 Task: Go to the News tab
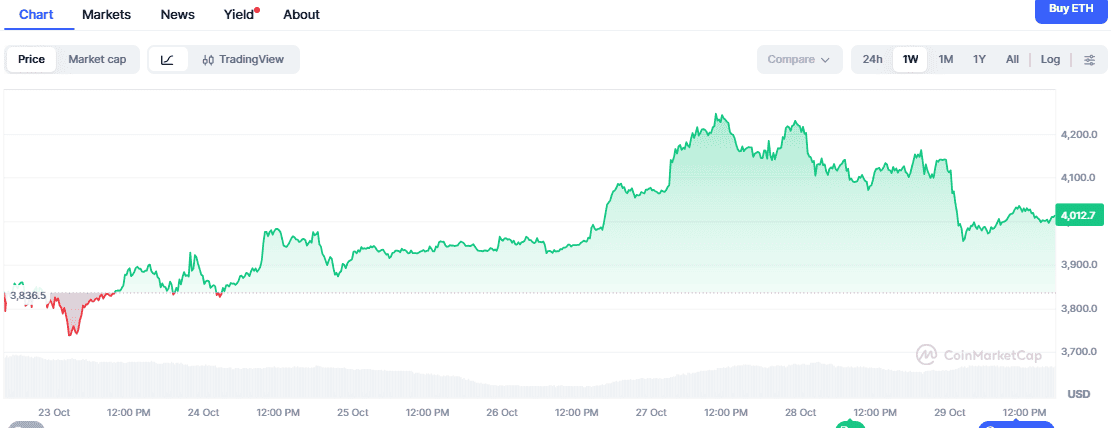point(177,14)
